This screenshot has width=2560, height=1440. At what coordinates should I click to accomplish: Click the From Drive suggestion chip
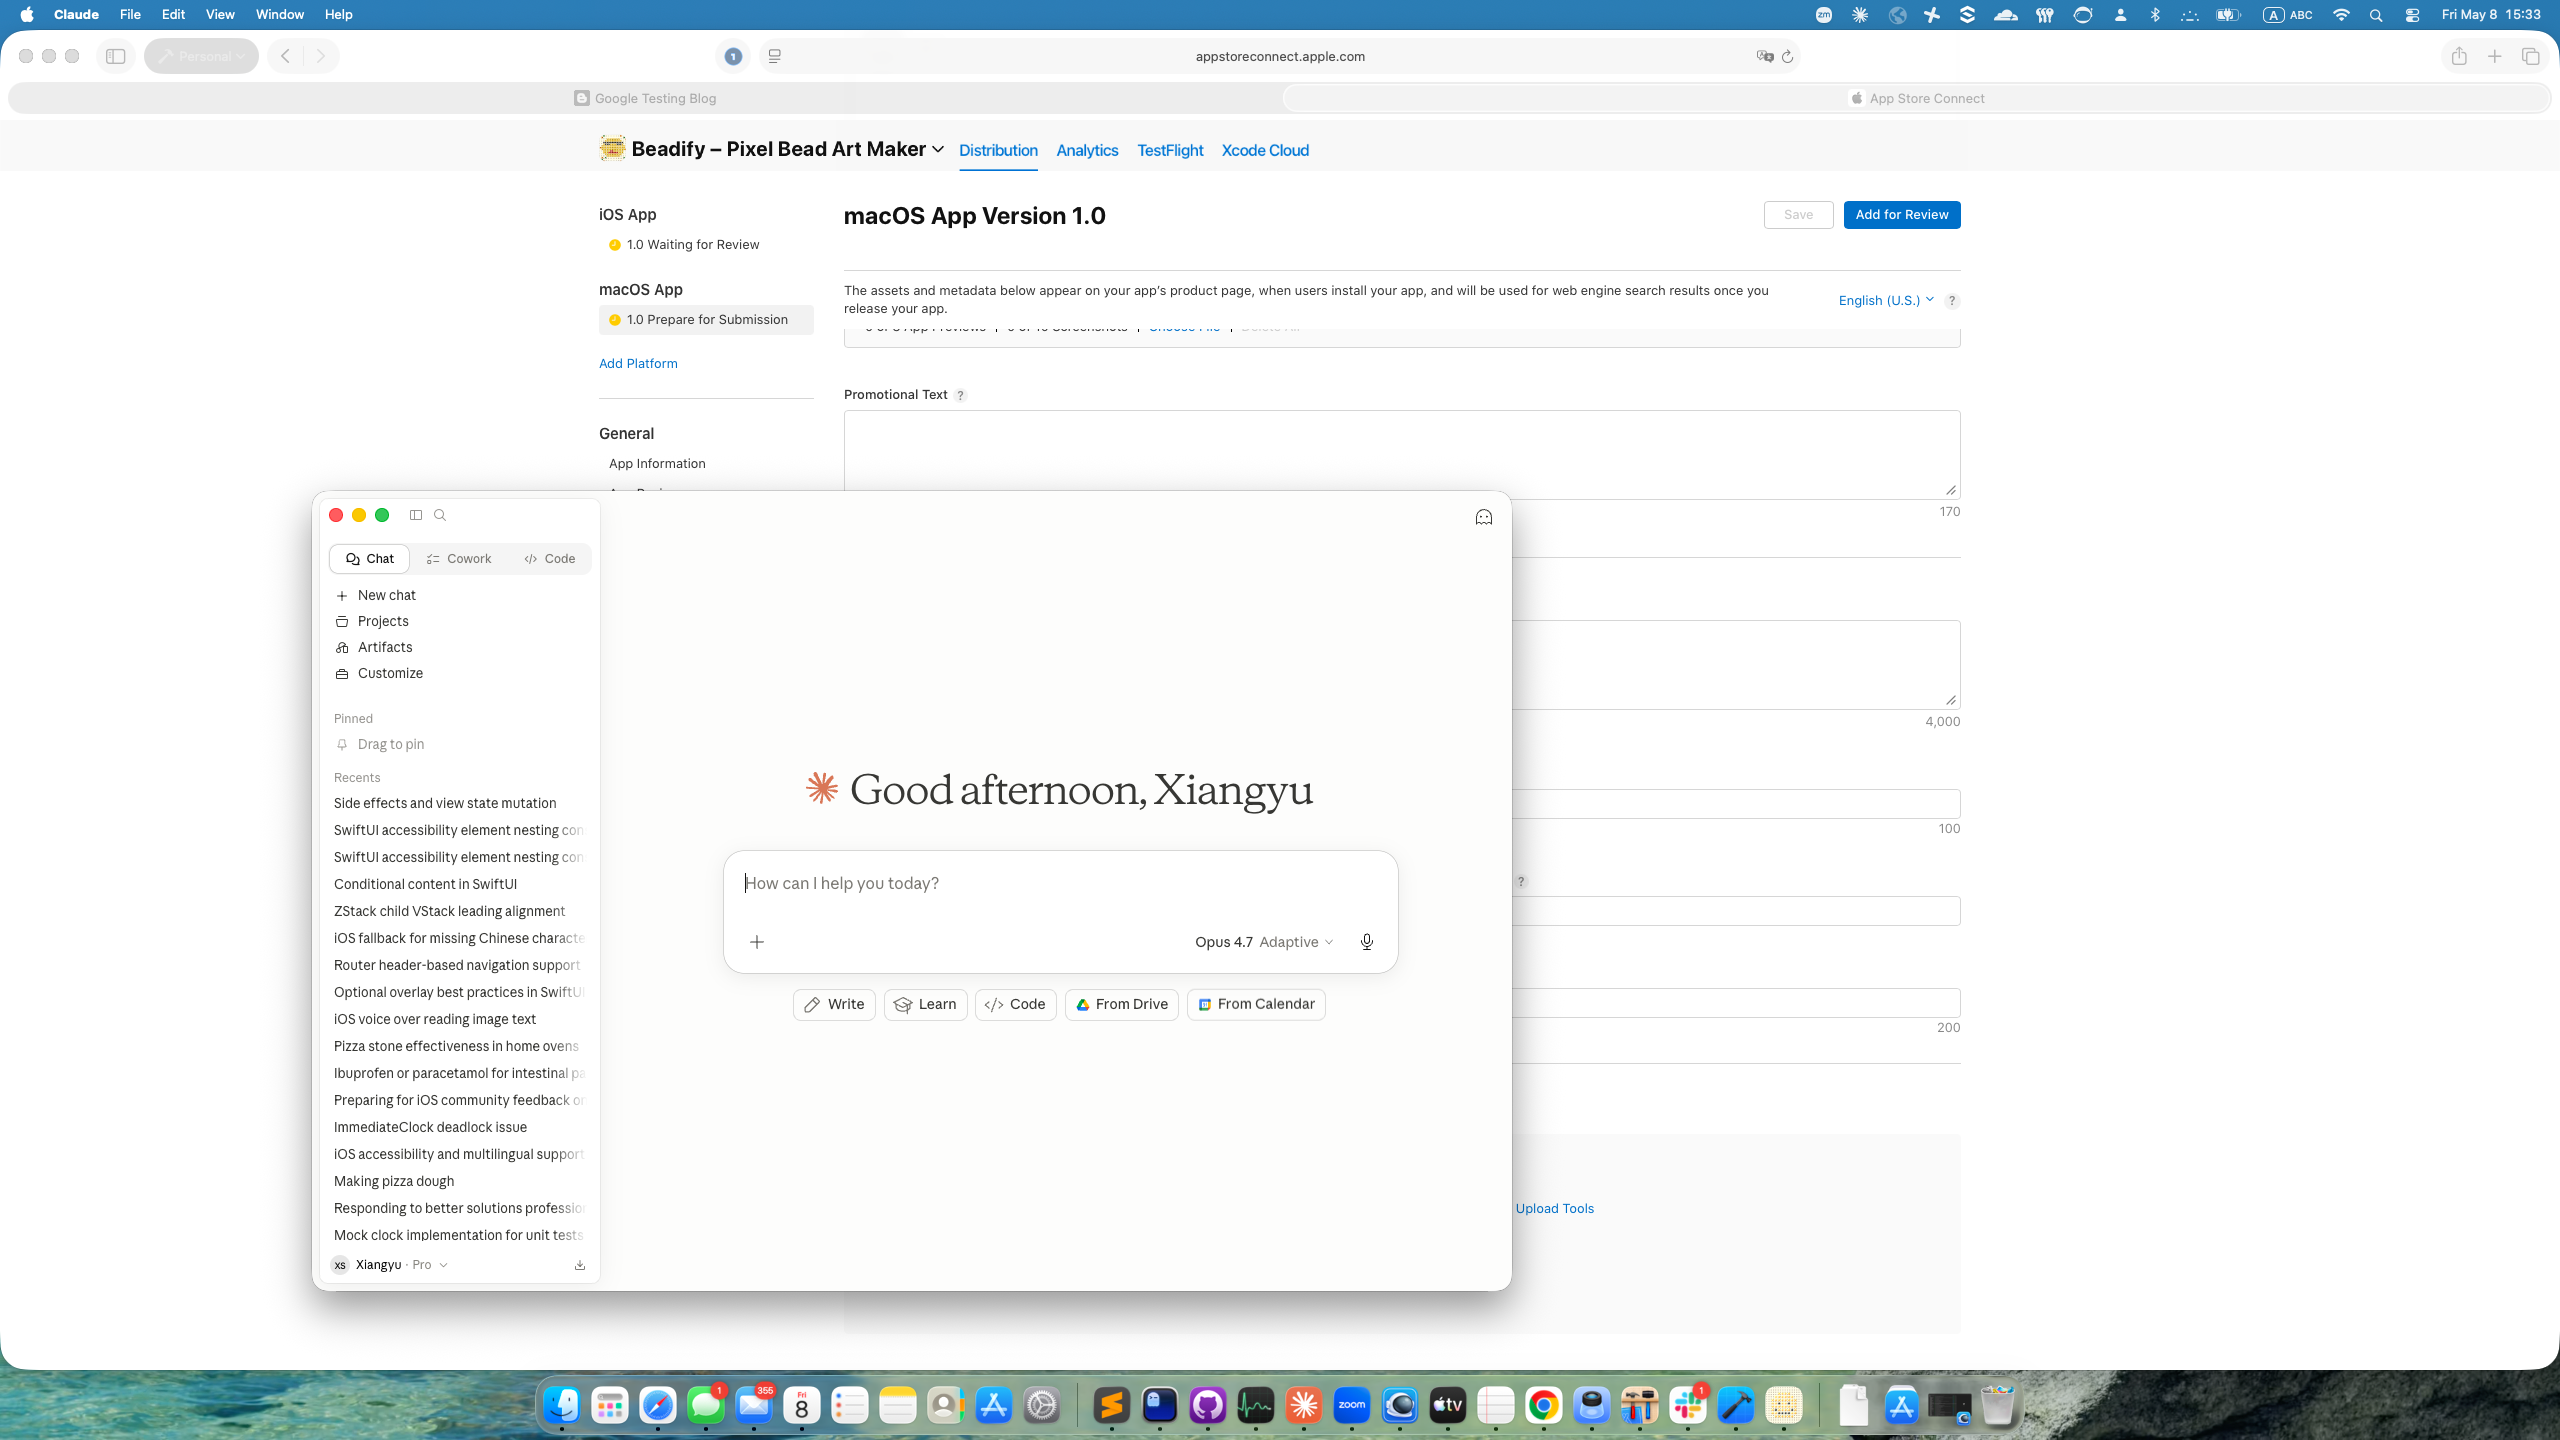pos(1121,1005)
